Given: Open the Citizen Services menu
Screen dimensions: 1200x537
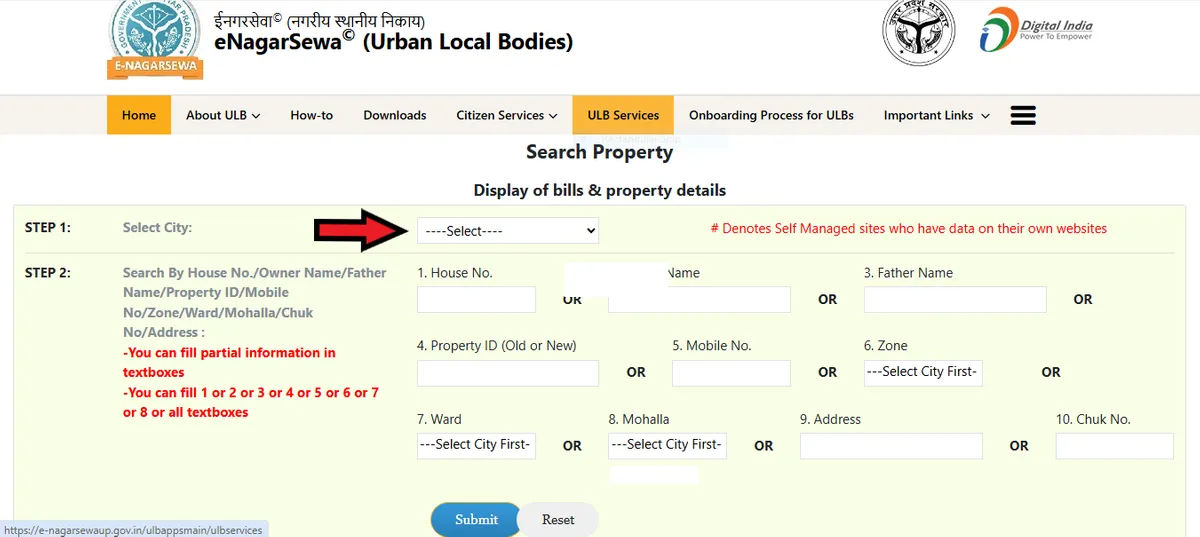Looking at the screenshot, I should (x=506, y=115).
